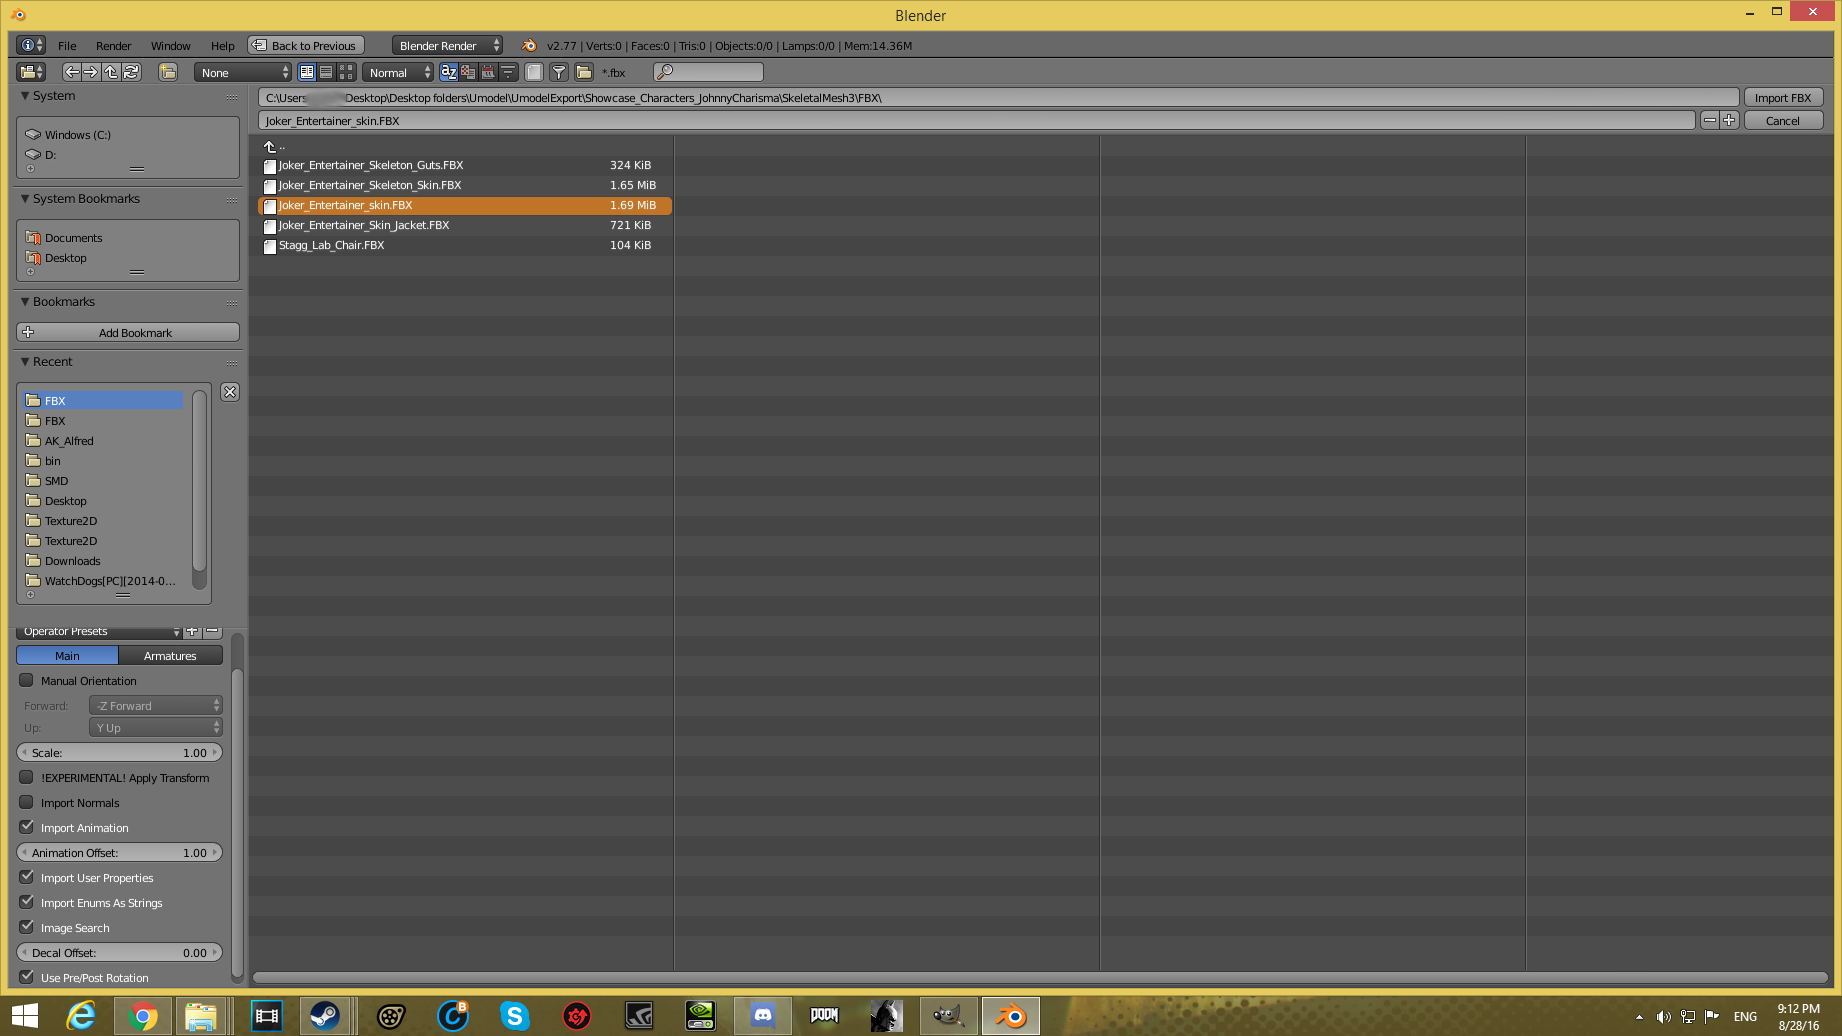Switch to long list display mode

pos(326,72)
